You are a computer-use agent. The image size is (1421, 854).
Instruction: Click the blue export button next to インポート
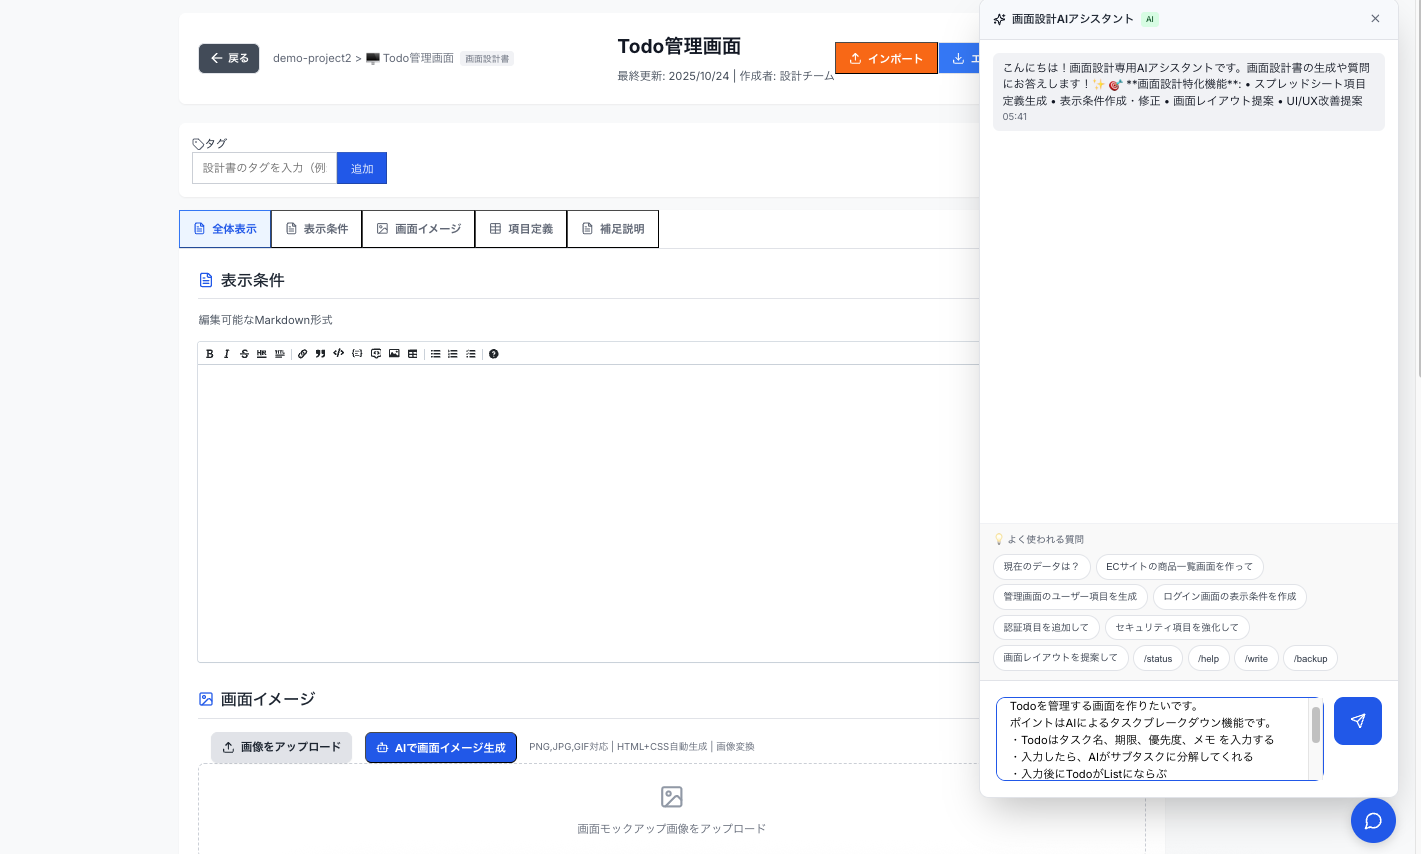tap(959, 58)
